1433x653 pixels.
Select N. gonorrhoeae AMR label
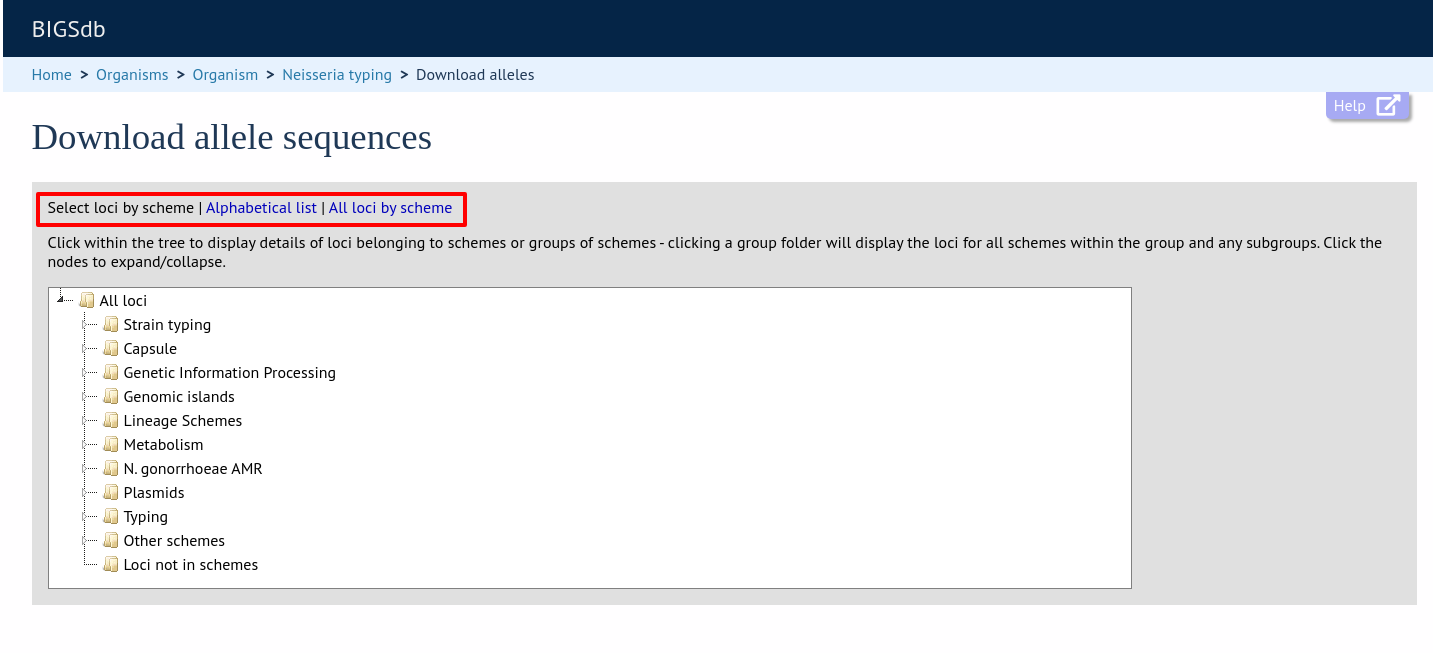(193, 468)
